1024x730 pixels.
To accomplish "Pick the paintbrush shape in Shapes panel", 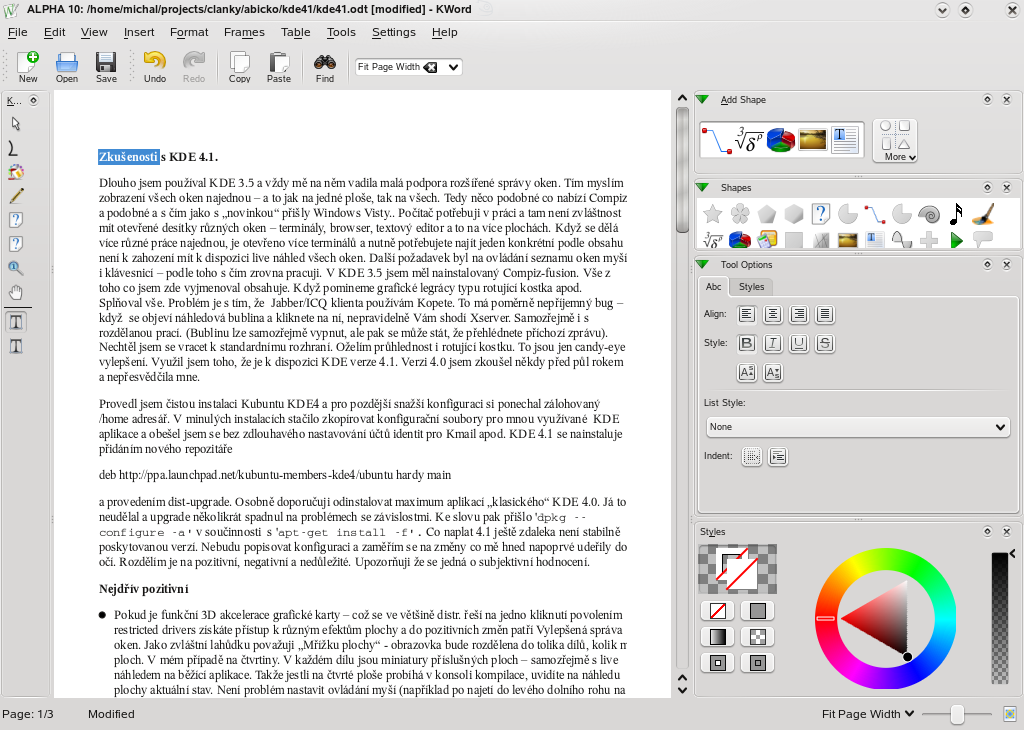I will click(x=983, y=214).
